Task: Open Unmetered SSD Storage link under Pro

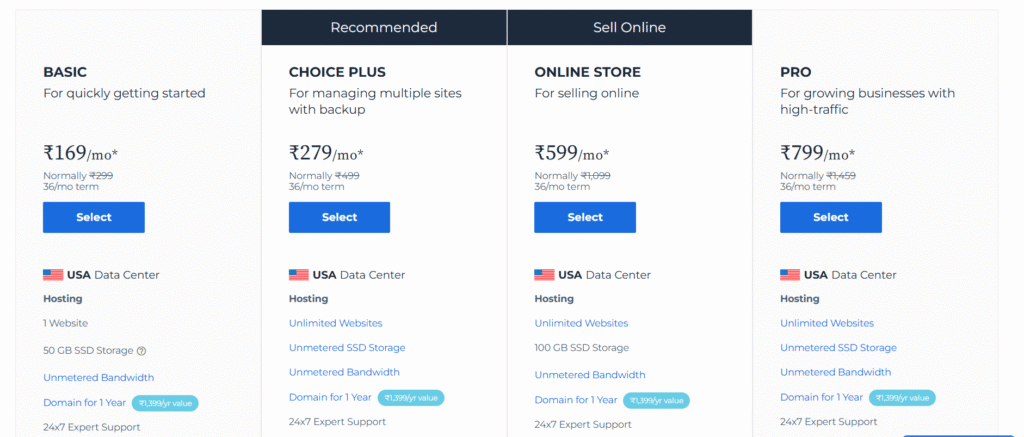Action: (838, 348)
